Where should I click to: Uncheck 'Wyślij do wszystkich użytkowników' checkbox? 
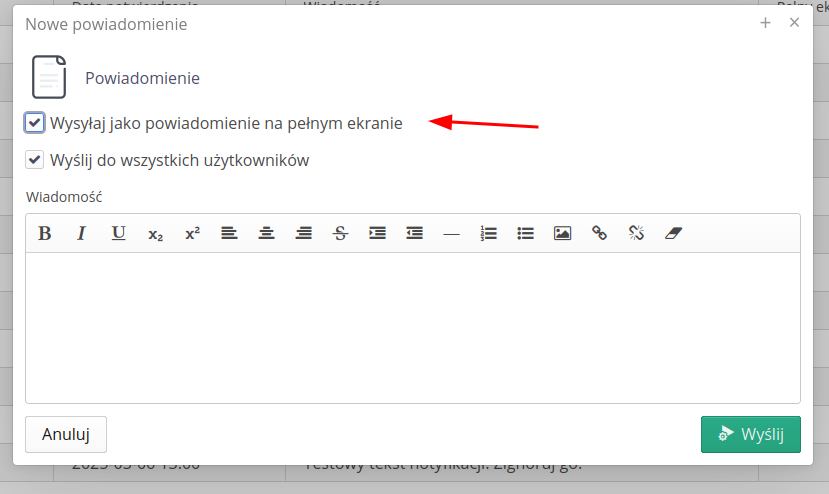click(x=35, y=160)
